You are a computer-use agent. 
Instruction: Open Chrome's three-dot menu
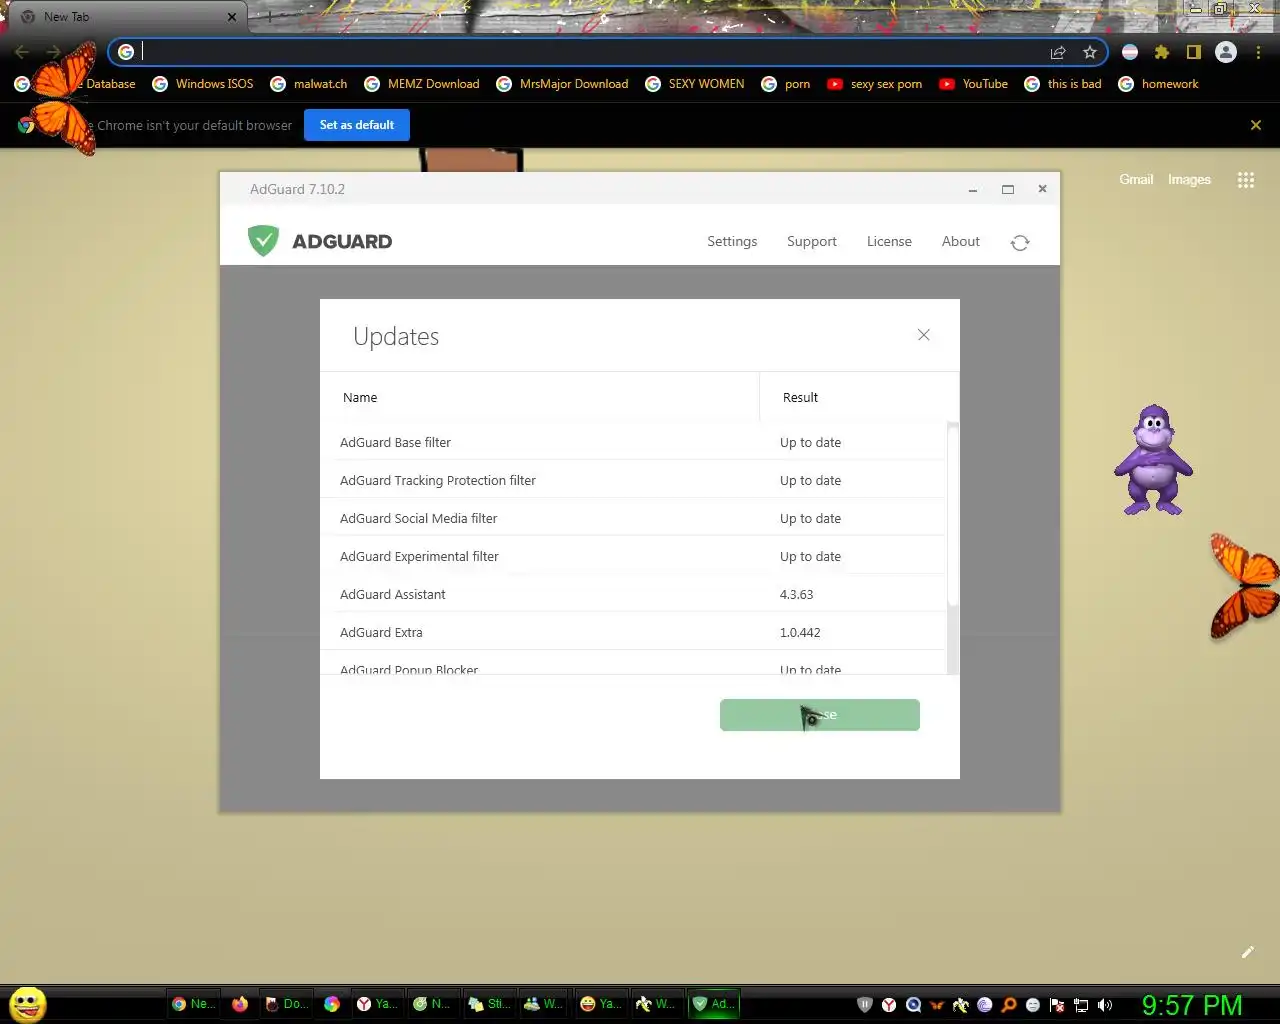(1258, 52)
